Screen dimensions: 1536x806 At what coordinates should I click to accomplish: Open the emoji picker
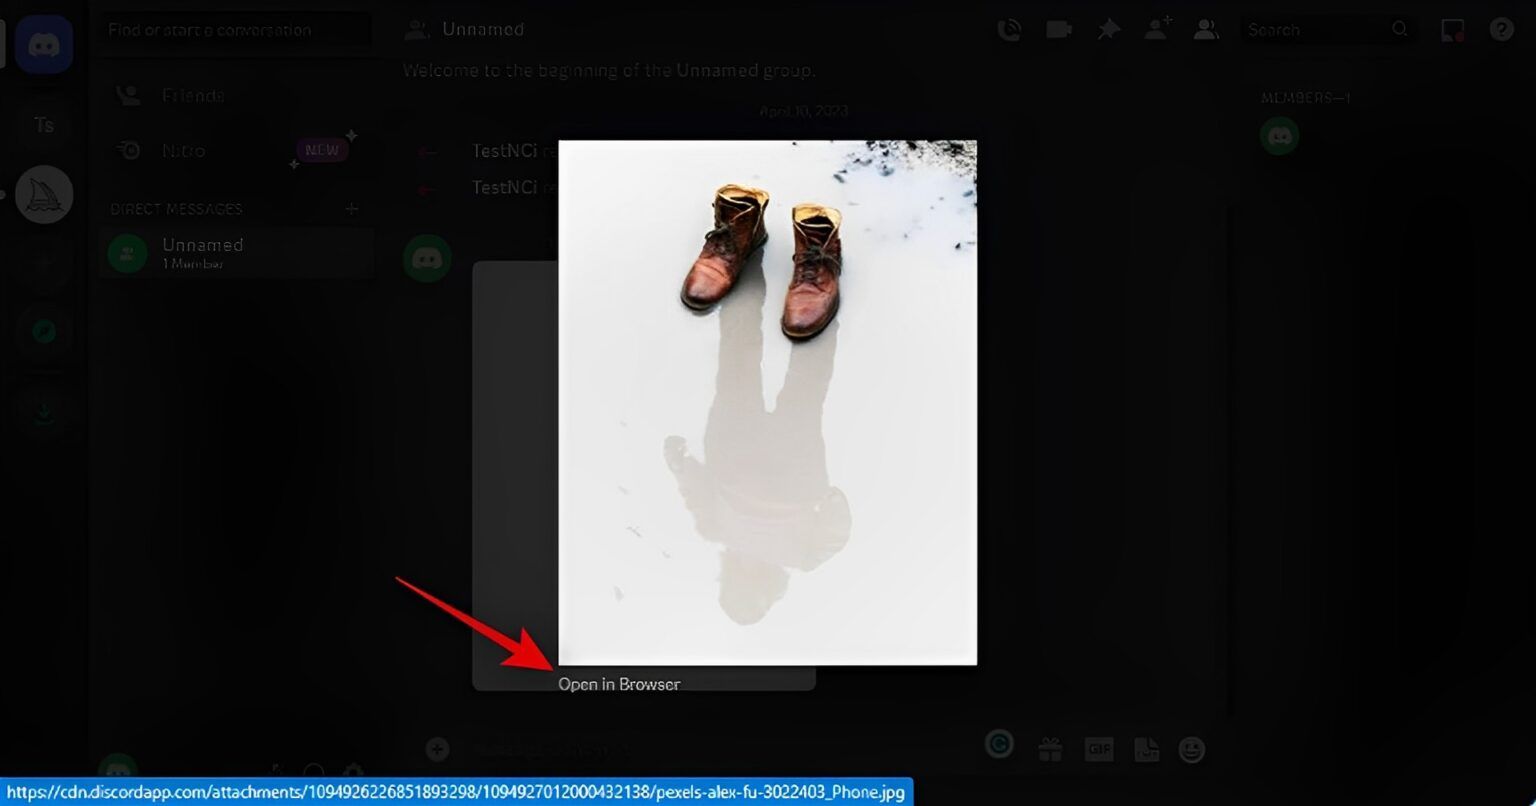[x=1194, y=749]
